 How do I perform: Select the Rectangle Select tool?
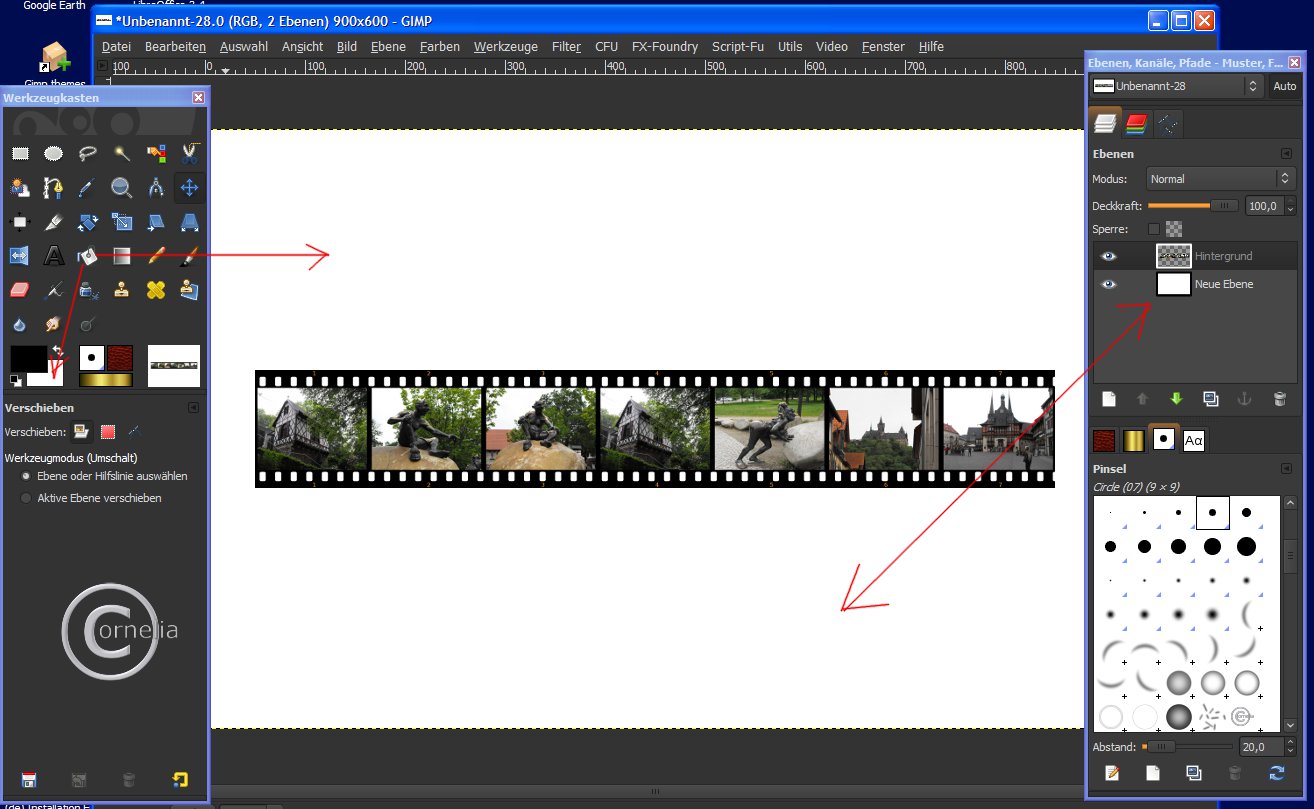pyautogui.click(x=20, y=153)
